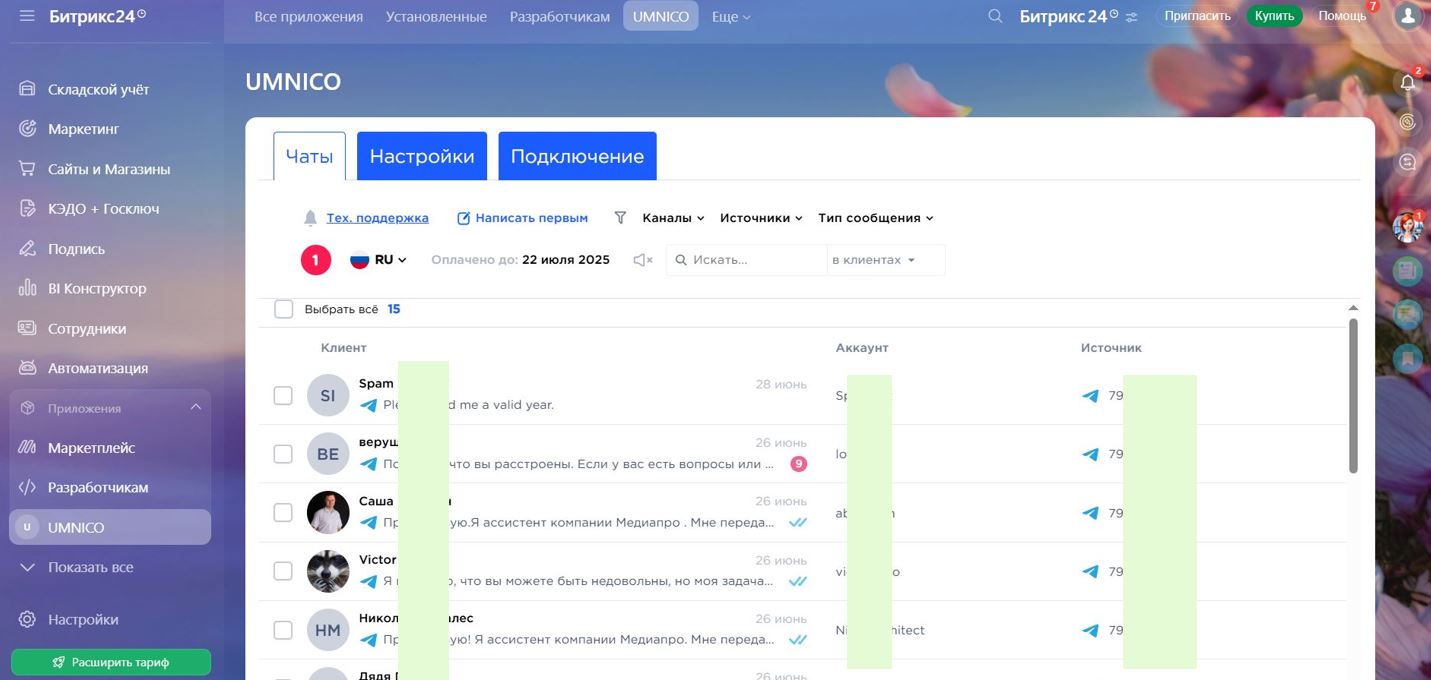Open Разработчикам top menu item
This screenshot has width=1431, height=680.
tap(560, 16)
